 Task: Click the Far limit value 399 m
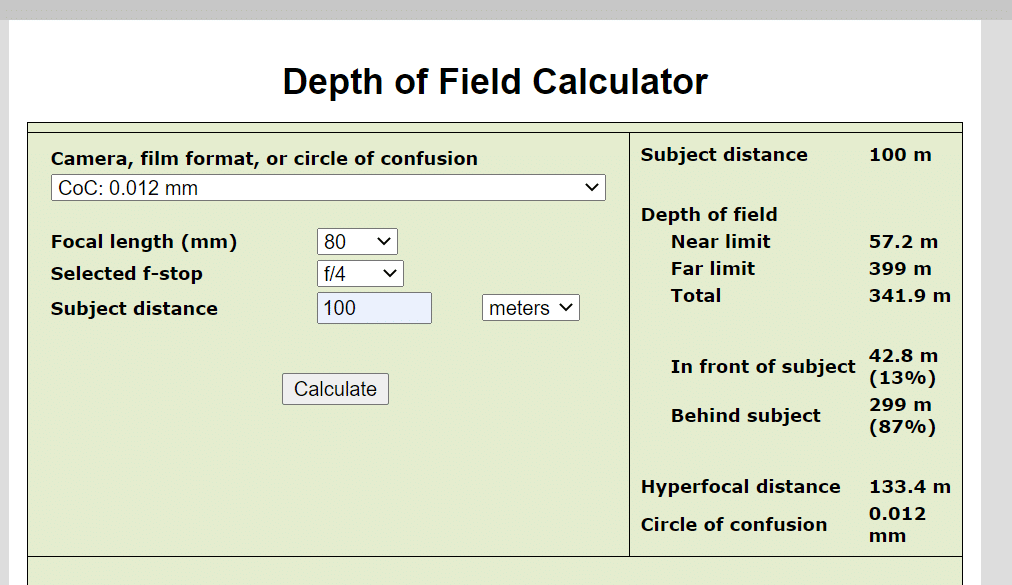(x=900, y=269)
